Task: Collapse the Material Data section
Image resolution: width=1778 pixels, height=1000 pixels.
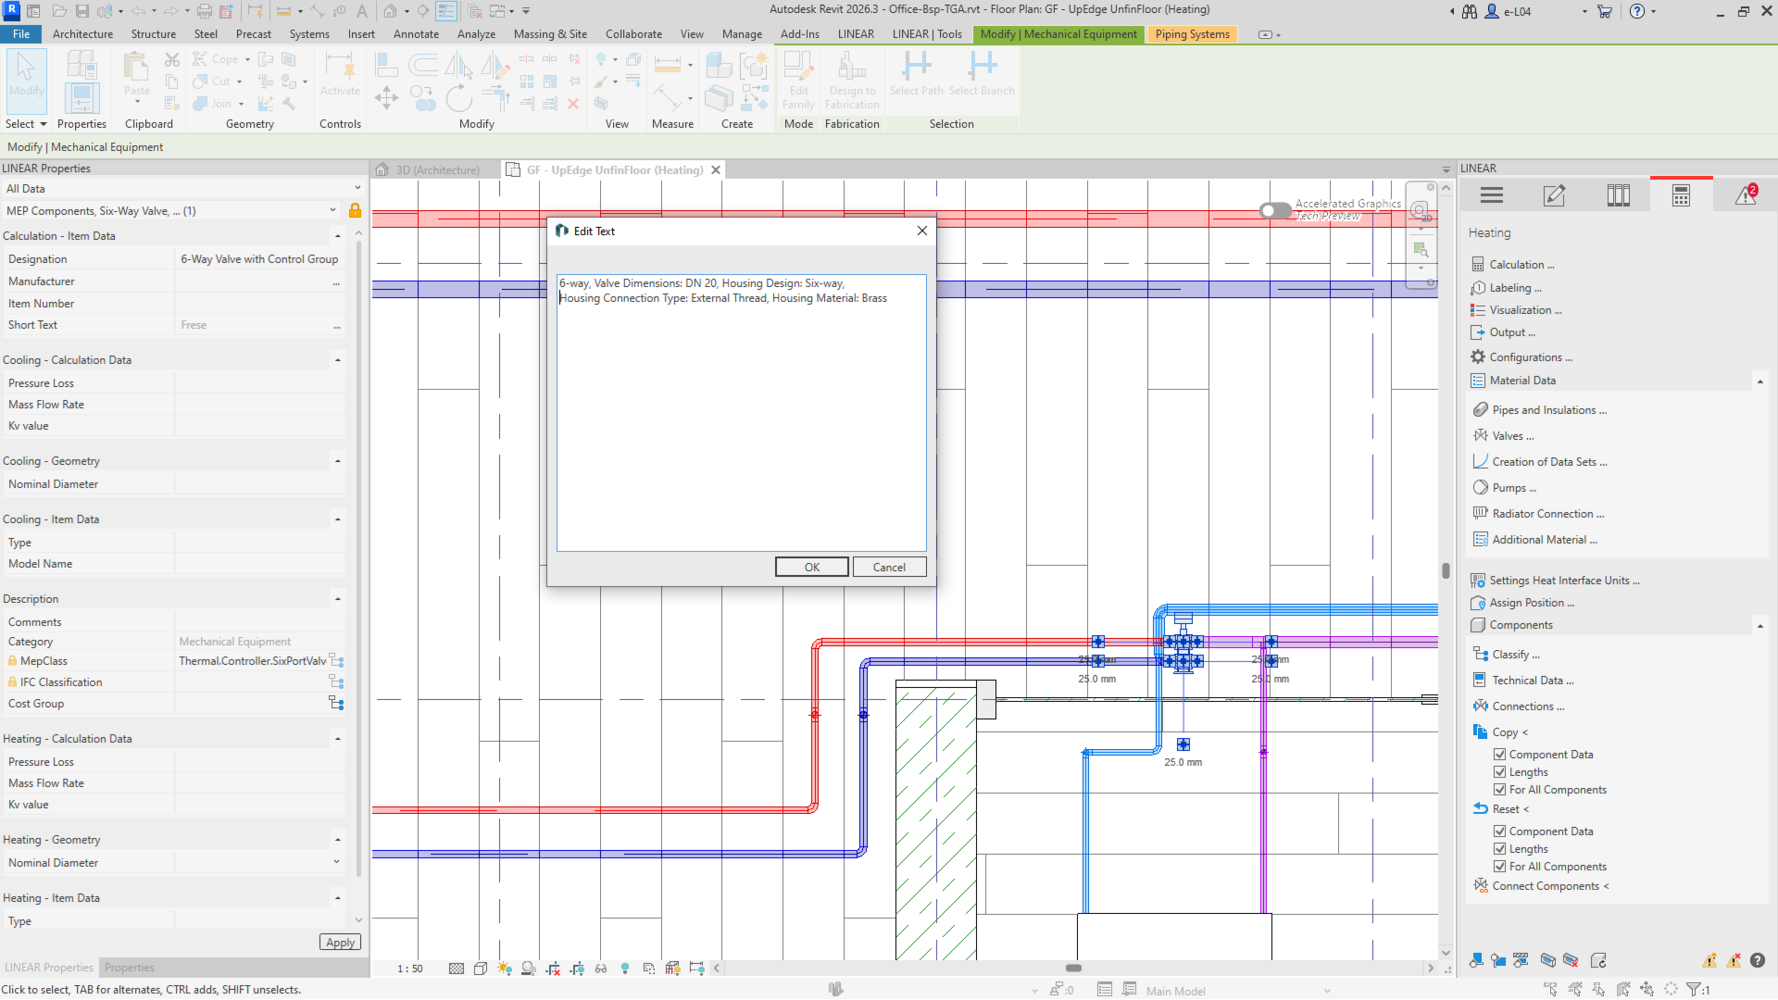Action: (1759, 381)
